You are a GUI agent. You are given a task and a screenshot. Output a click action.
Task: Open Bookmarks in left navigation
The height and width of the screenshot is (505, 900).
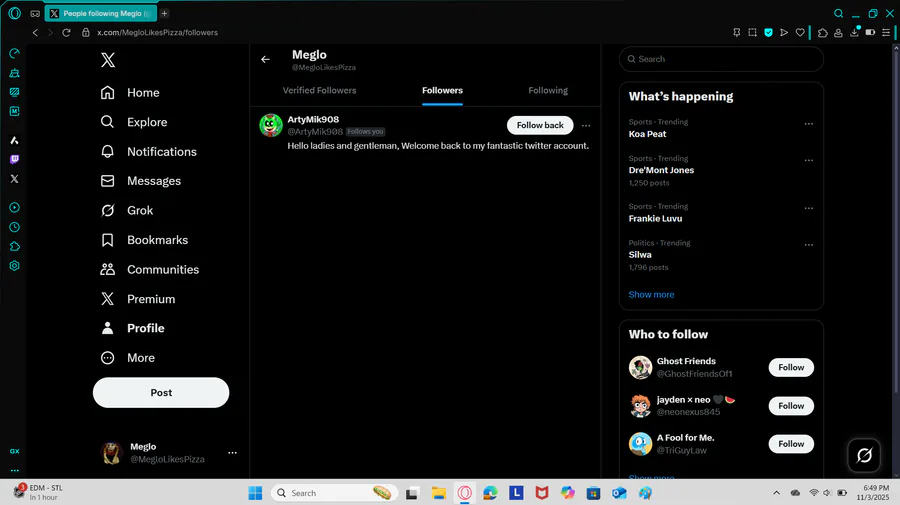pyautogui.click(x=144, y=240)
